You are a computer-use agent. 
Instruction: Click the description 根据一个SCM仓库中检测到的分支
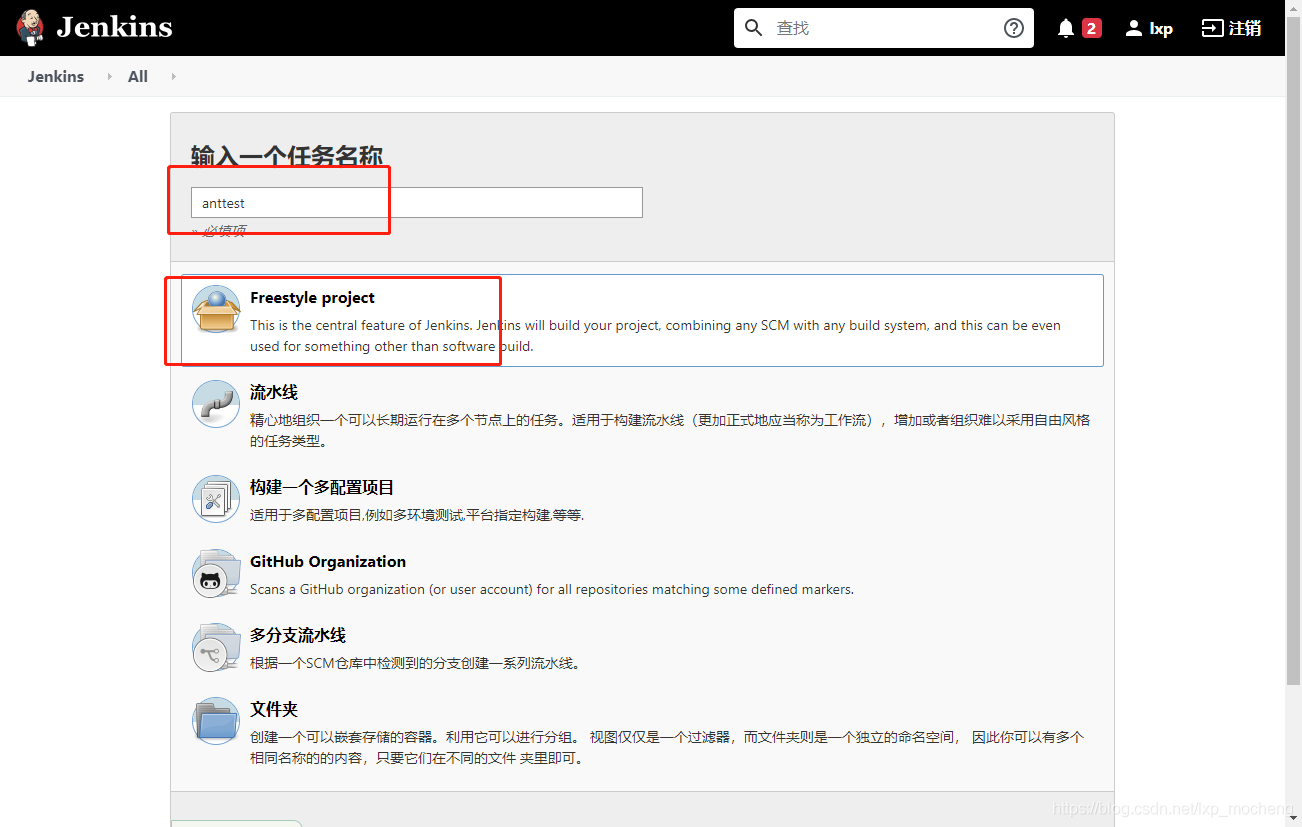pyautogui.click(x=415, y=663)
